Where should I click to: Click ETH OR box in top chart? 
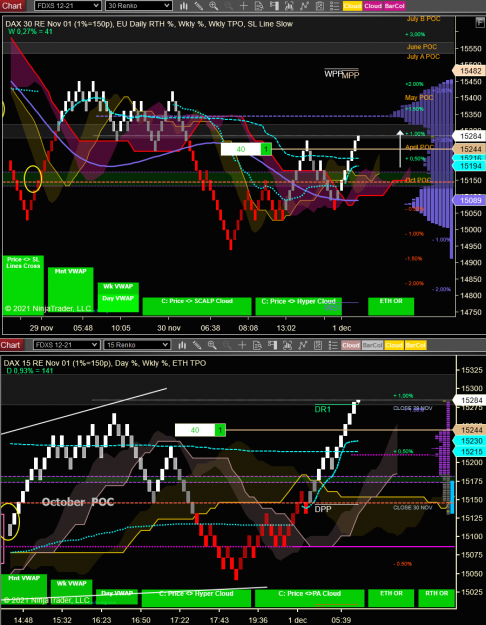pyautogui.click(x=391, y=306)
